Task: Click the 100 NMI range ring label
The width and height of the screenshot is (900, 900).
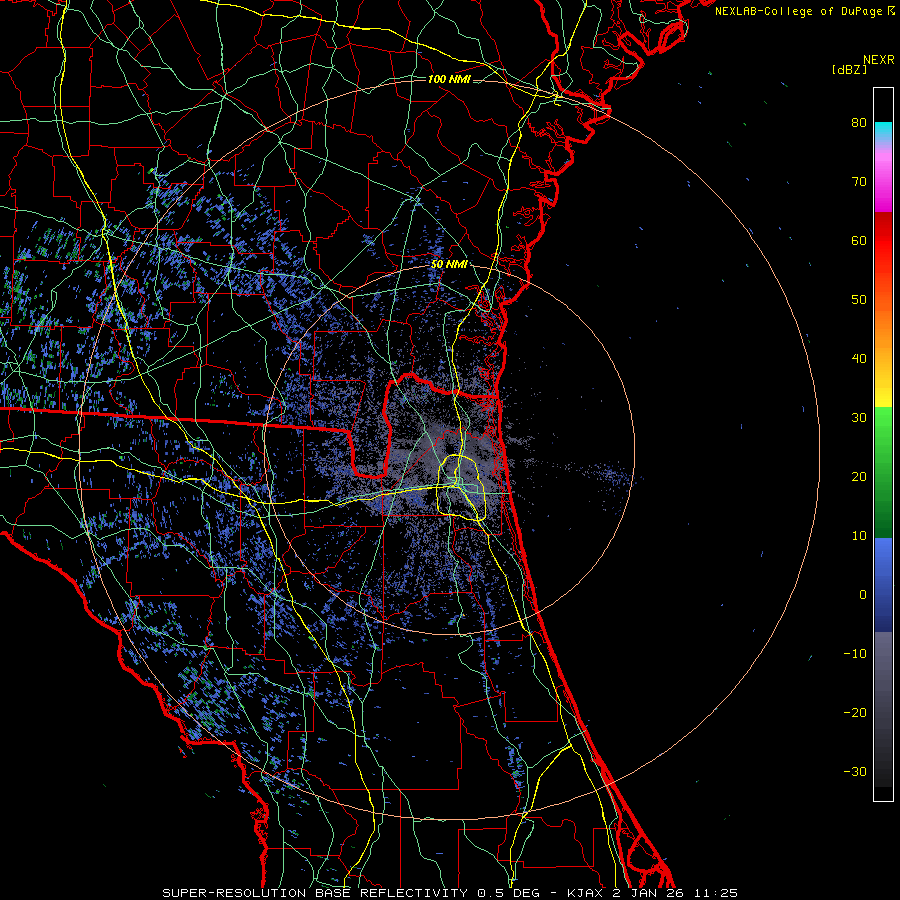Action: pos(449,79)
